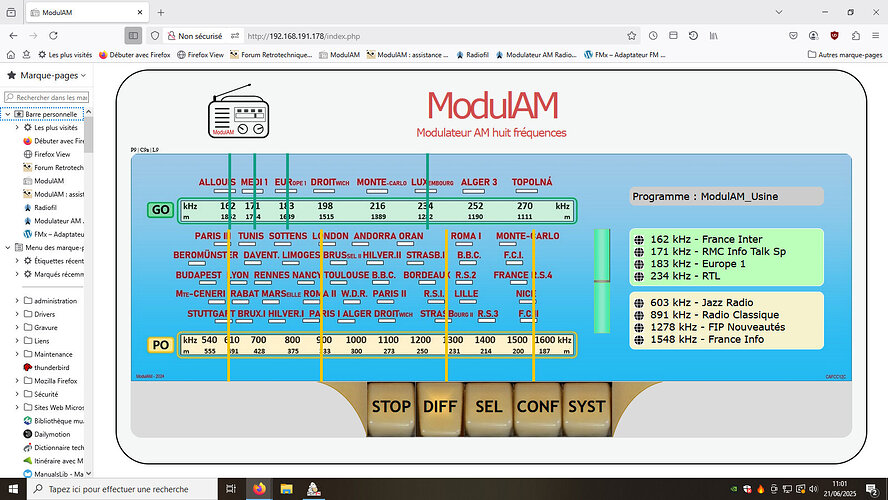Screen dimensions: 888x500
Task: Open File Explorer from the taskbar
Action: [x=287, y=489]
